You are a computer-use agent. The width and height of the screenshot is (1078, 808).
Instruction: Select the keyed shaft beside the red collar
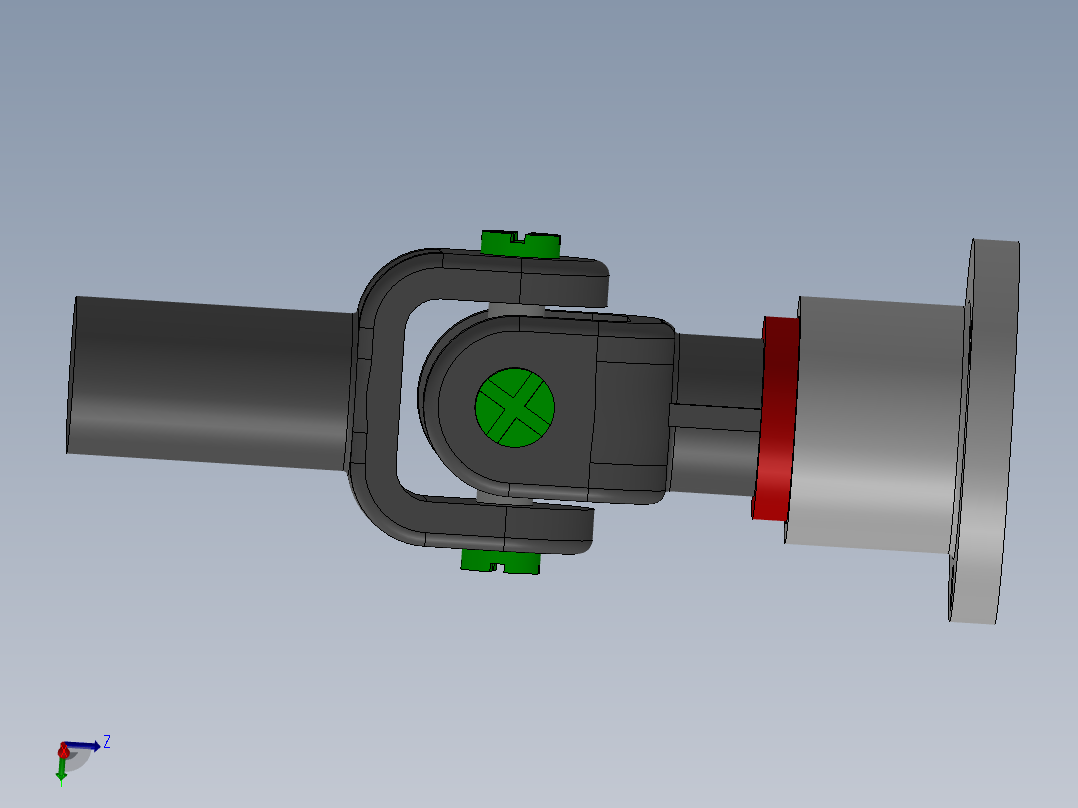coord(715,415)
